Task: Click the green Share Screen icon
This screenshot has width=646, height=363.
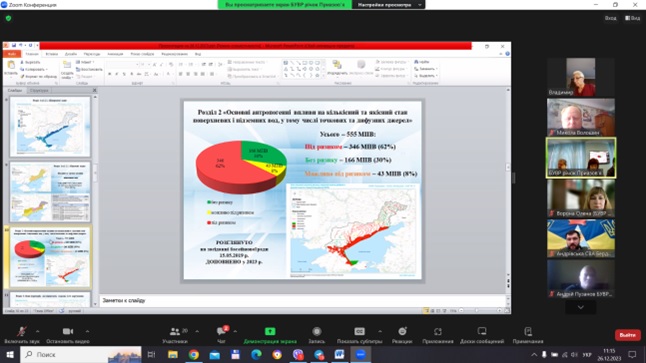Action: click(x=270, y=332)
